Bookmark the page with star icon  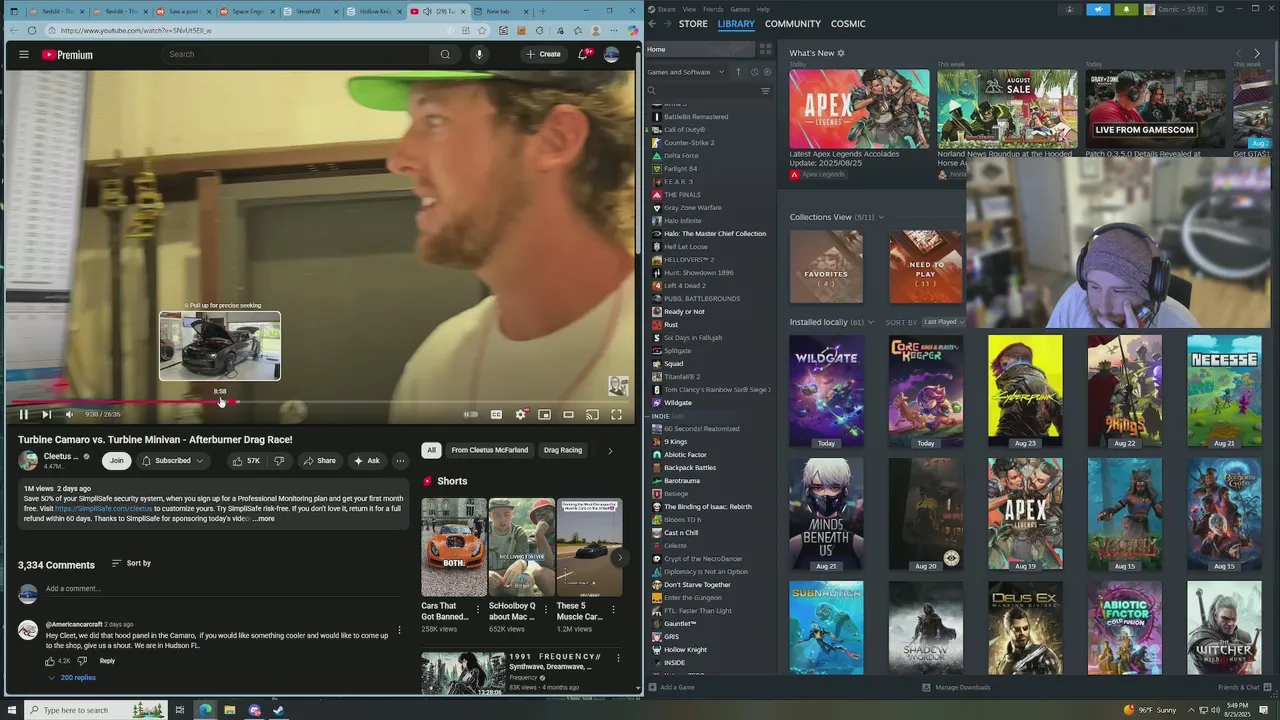tap(482, 30)
